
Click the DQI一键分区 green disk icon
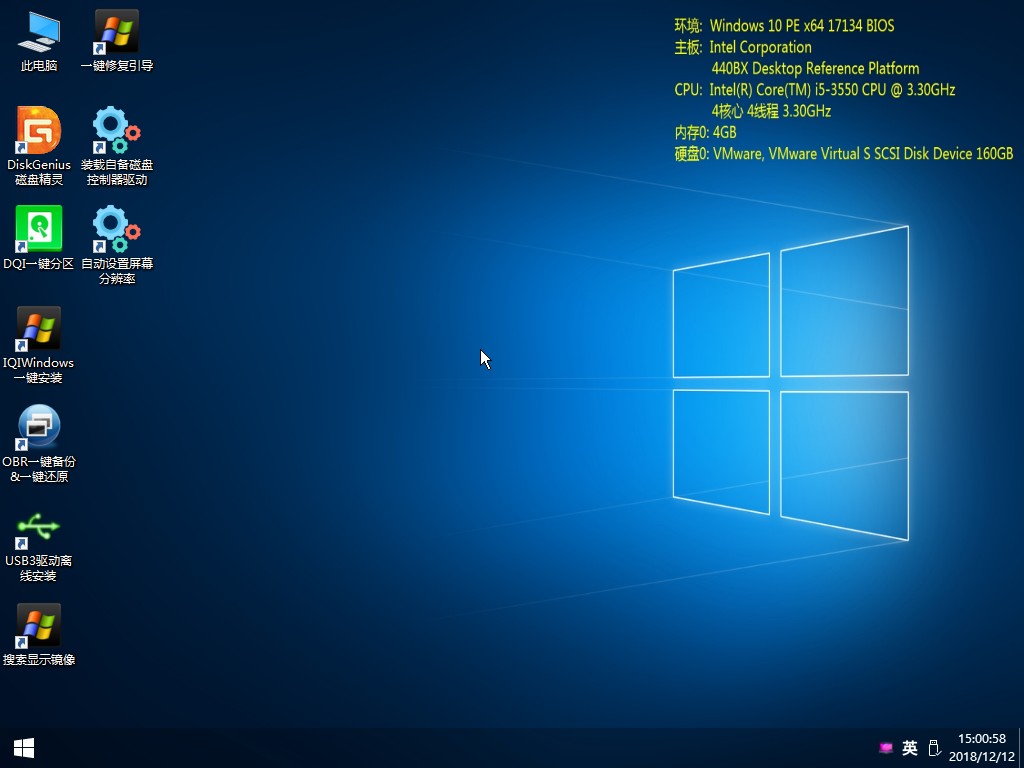coord(39,238)
